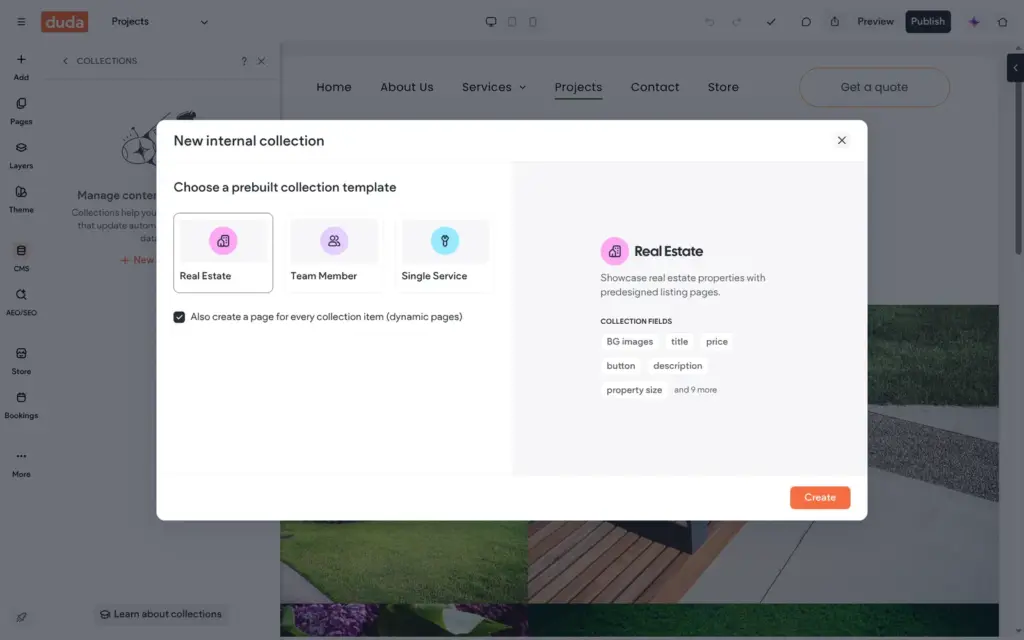The image size is (1024, 640).
Task: Click the Projects nav item
Action: point(578,87)
